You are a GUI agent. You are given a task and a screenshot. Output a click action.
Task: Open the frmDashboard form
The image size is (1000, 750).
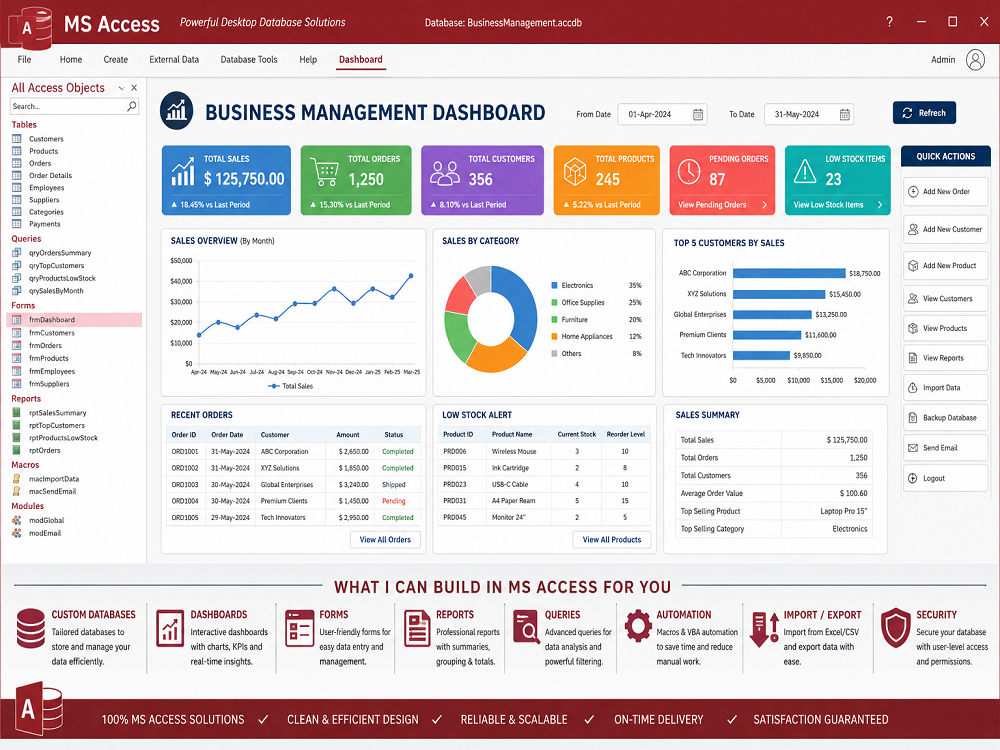click(74, 320)
